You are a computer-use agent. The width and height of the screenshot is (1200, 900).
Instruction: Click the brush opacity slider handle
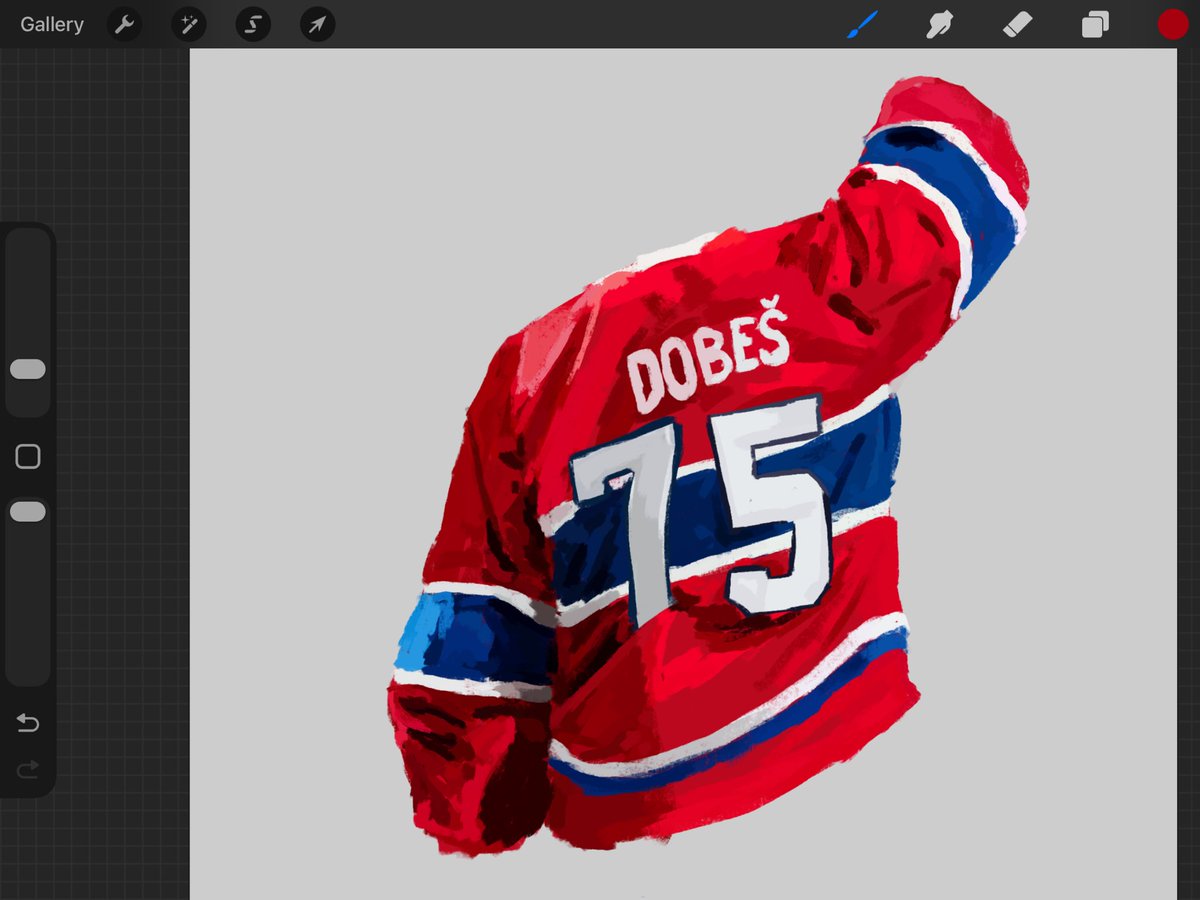[x=28, y=512]
